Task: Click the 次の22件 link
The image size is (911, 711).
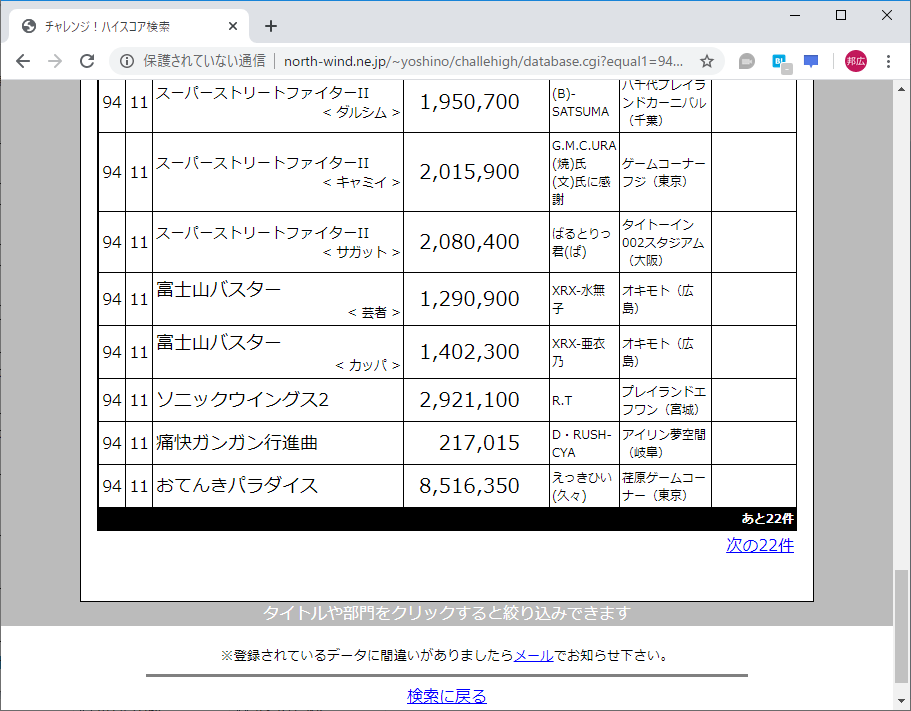Action: 760,545
